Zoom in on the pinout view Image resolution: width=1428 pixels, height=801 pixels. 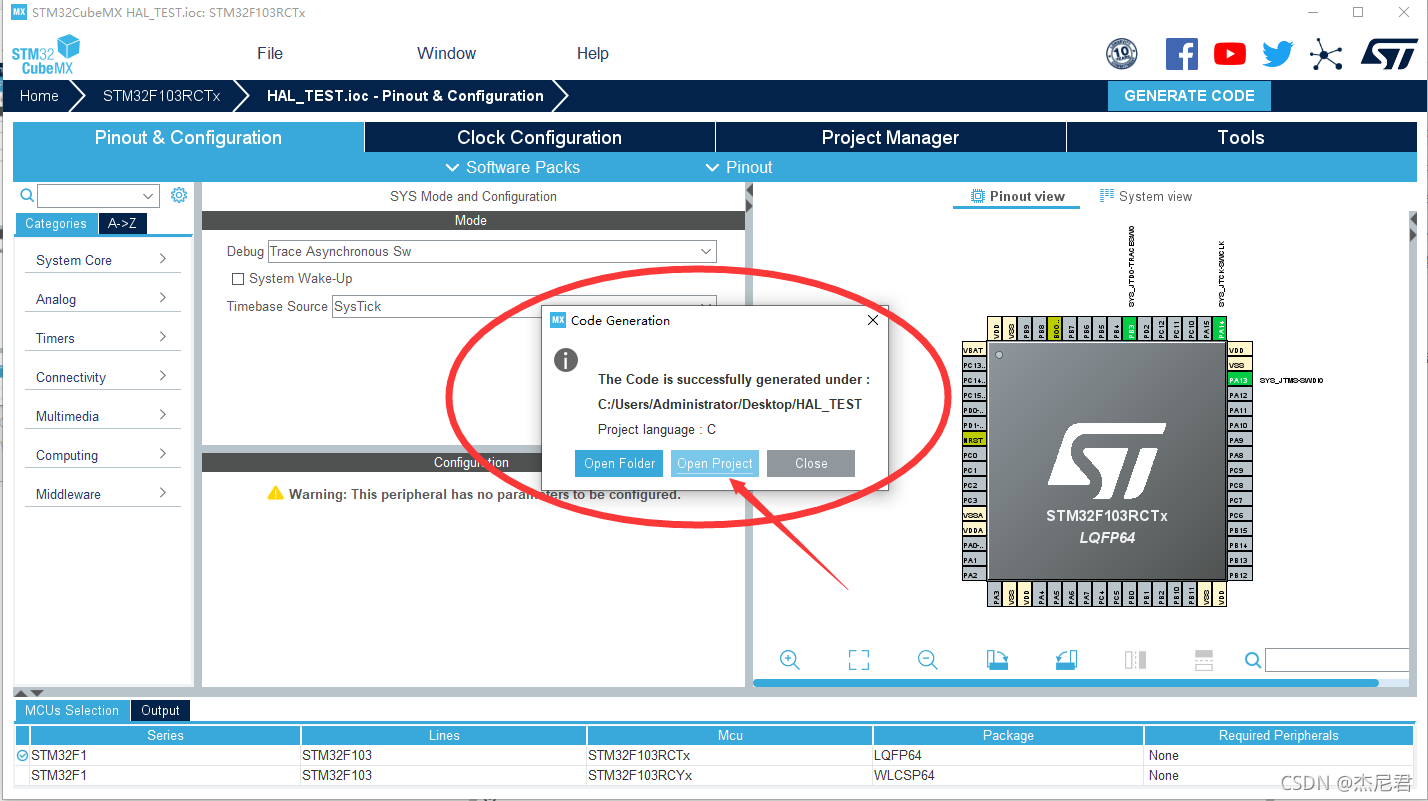[790, 660]
